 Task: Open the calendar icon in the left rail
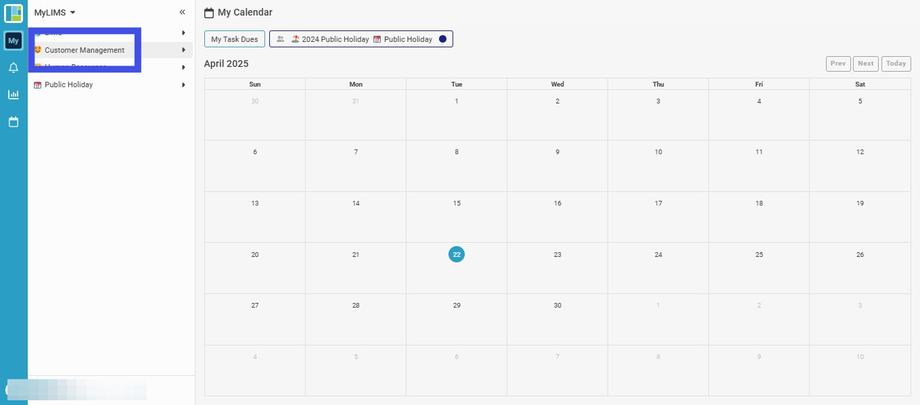[13, 122]
